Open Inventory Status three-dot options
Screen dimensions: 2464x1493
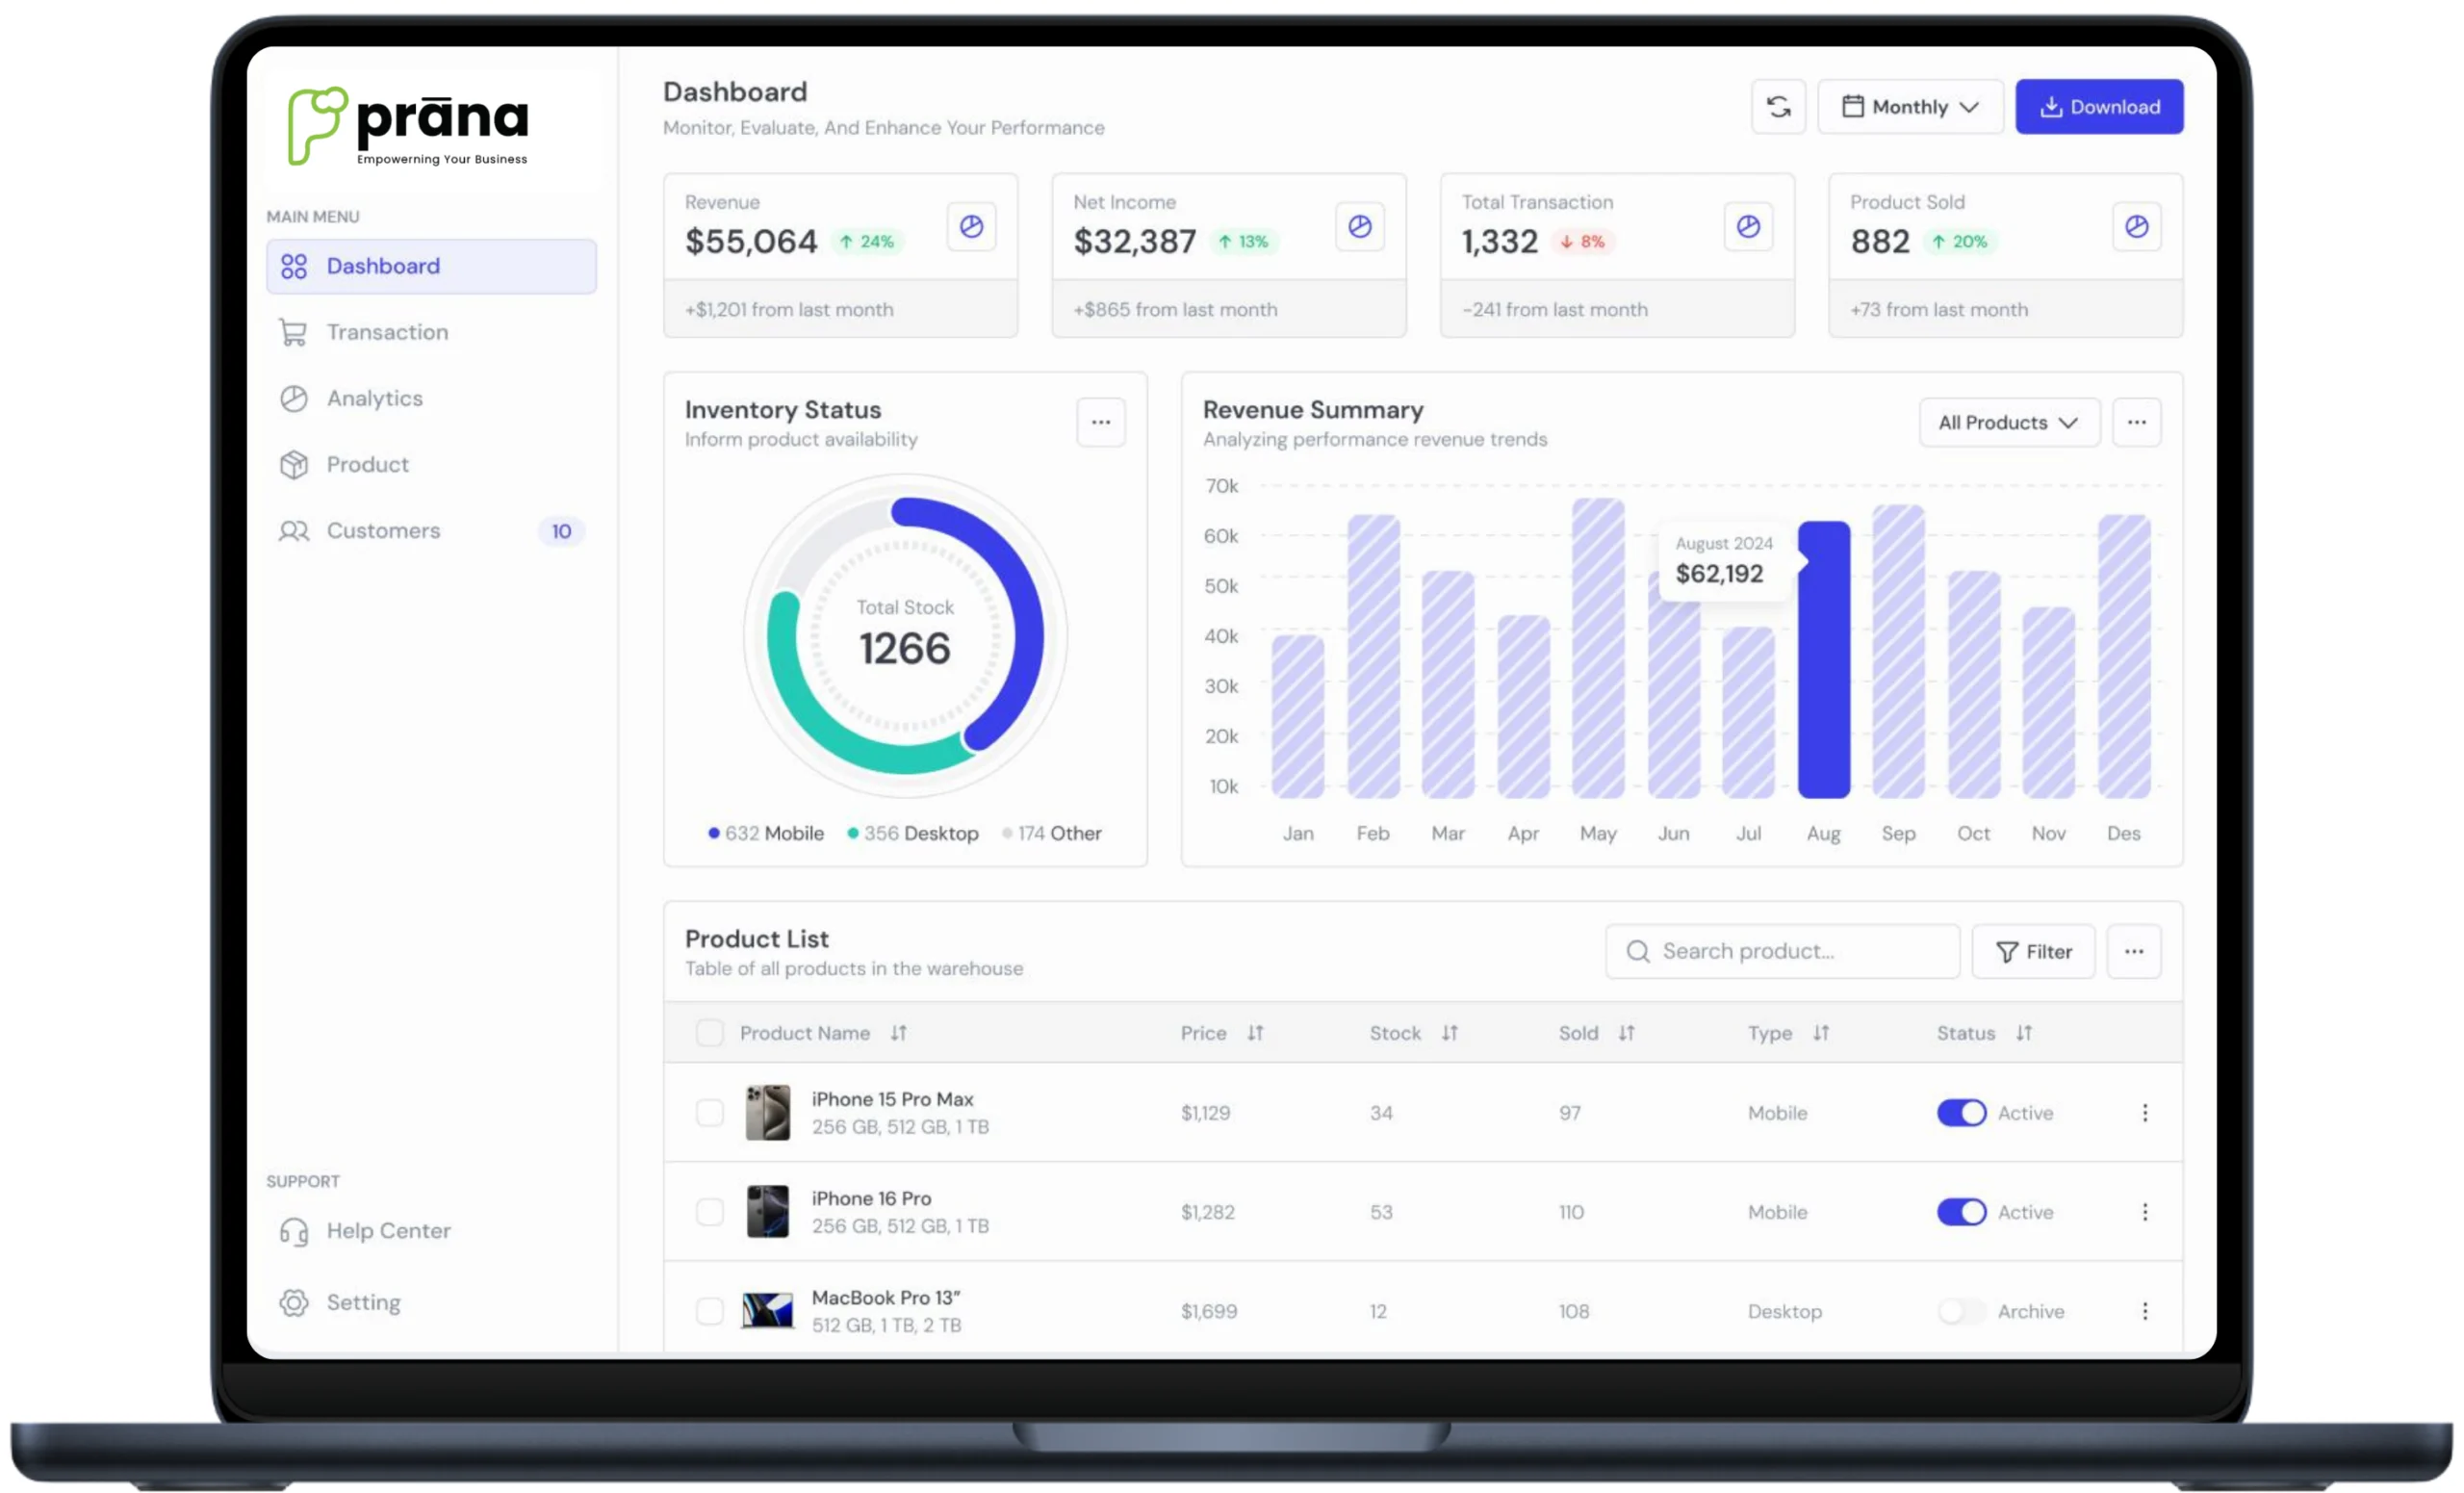(x=1101, y=423)
